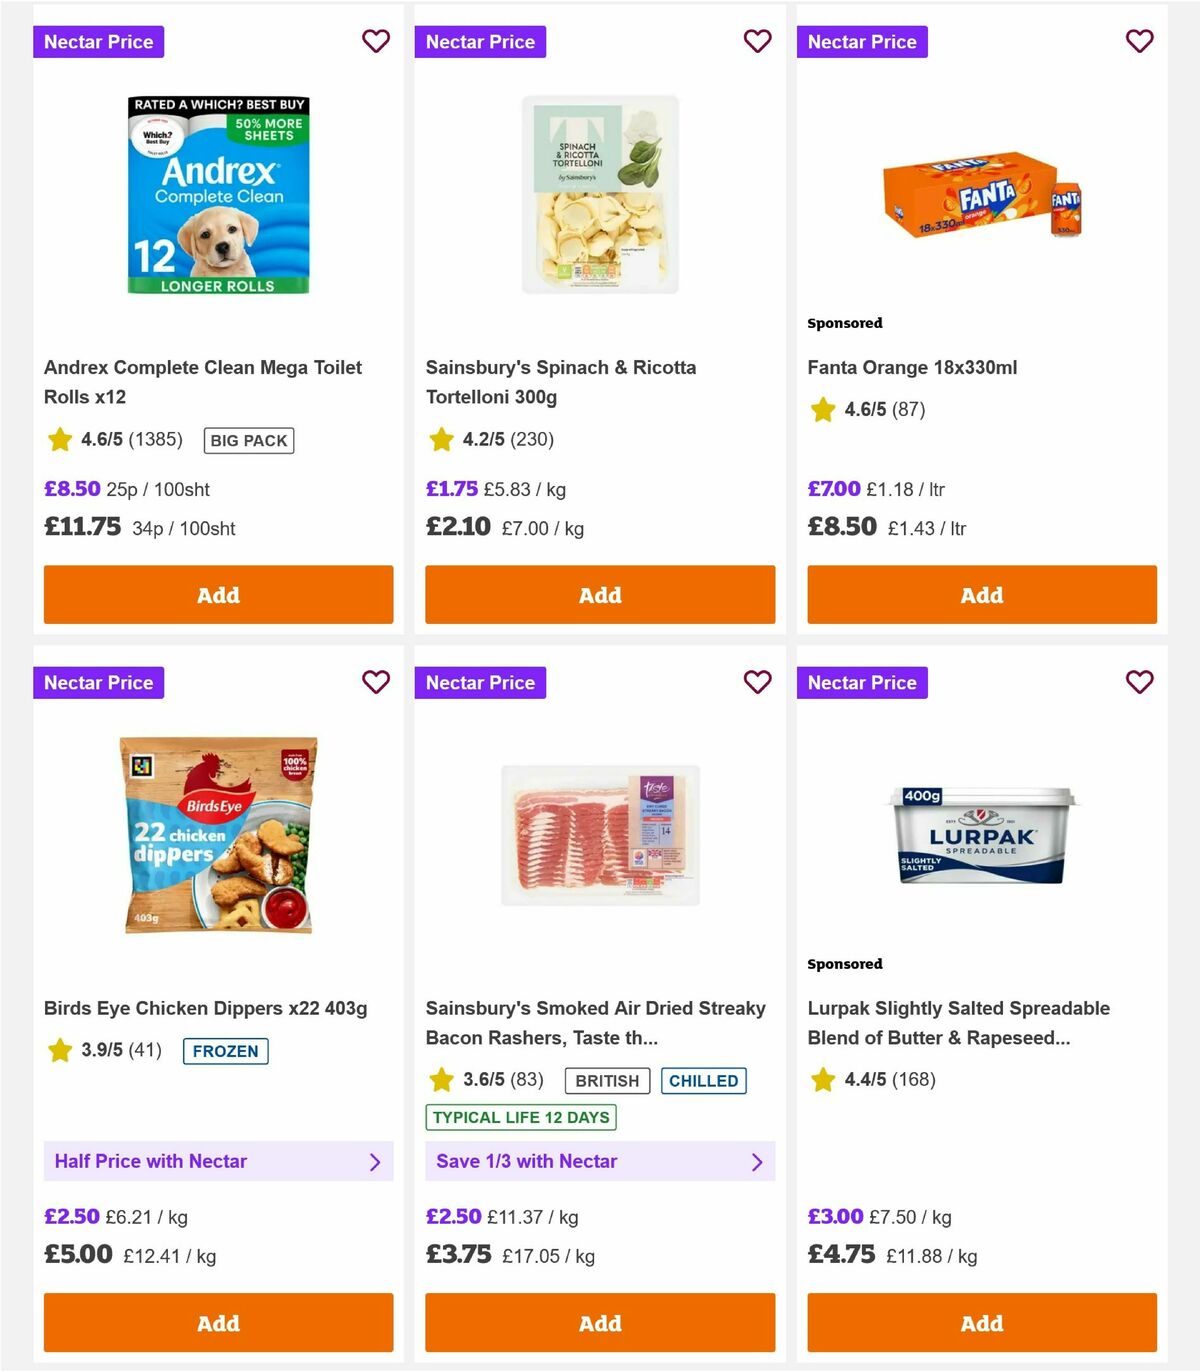The image size is (1200, 1372).
Task: Click the heart icon on Birds Eye Chicken Dippers
Action: 376,682
